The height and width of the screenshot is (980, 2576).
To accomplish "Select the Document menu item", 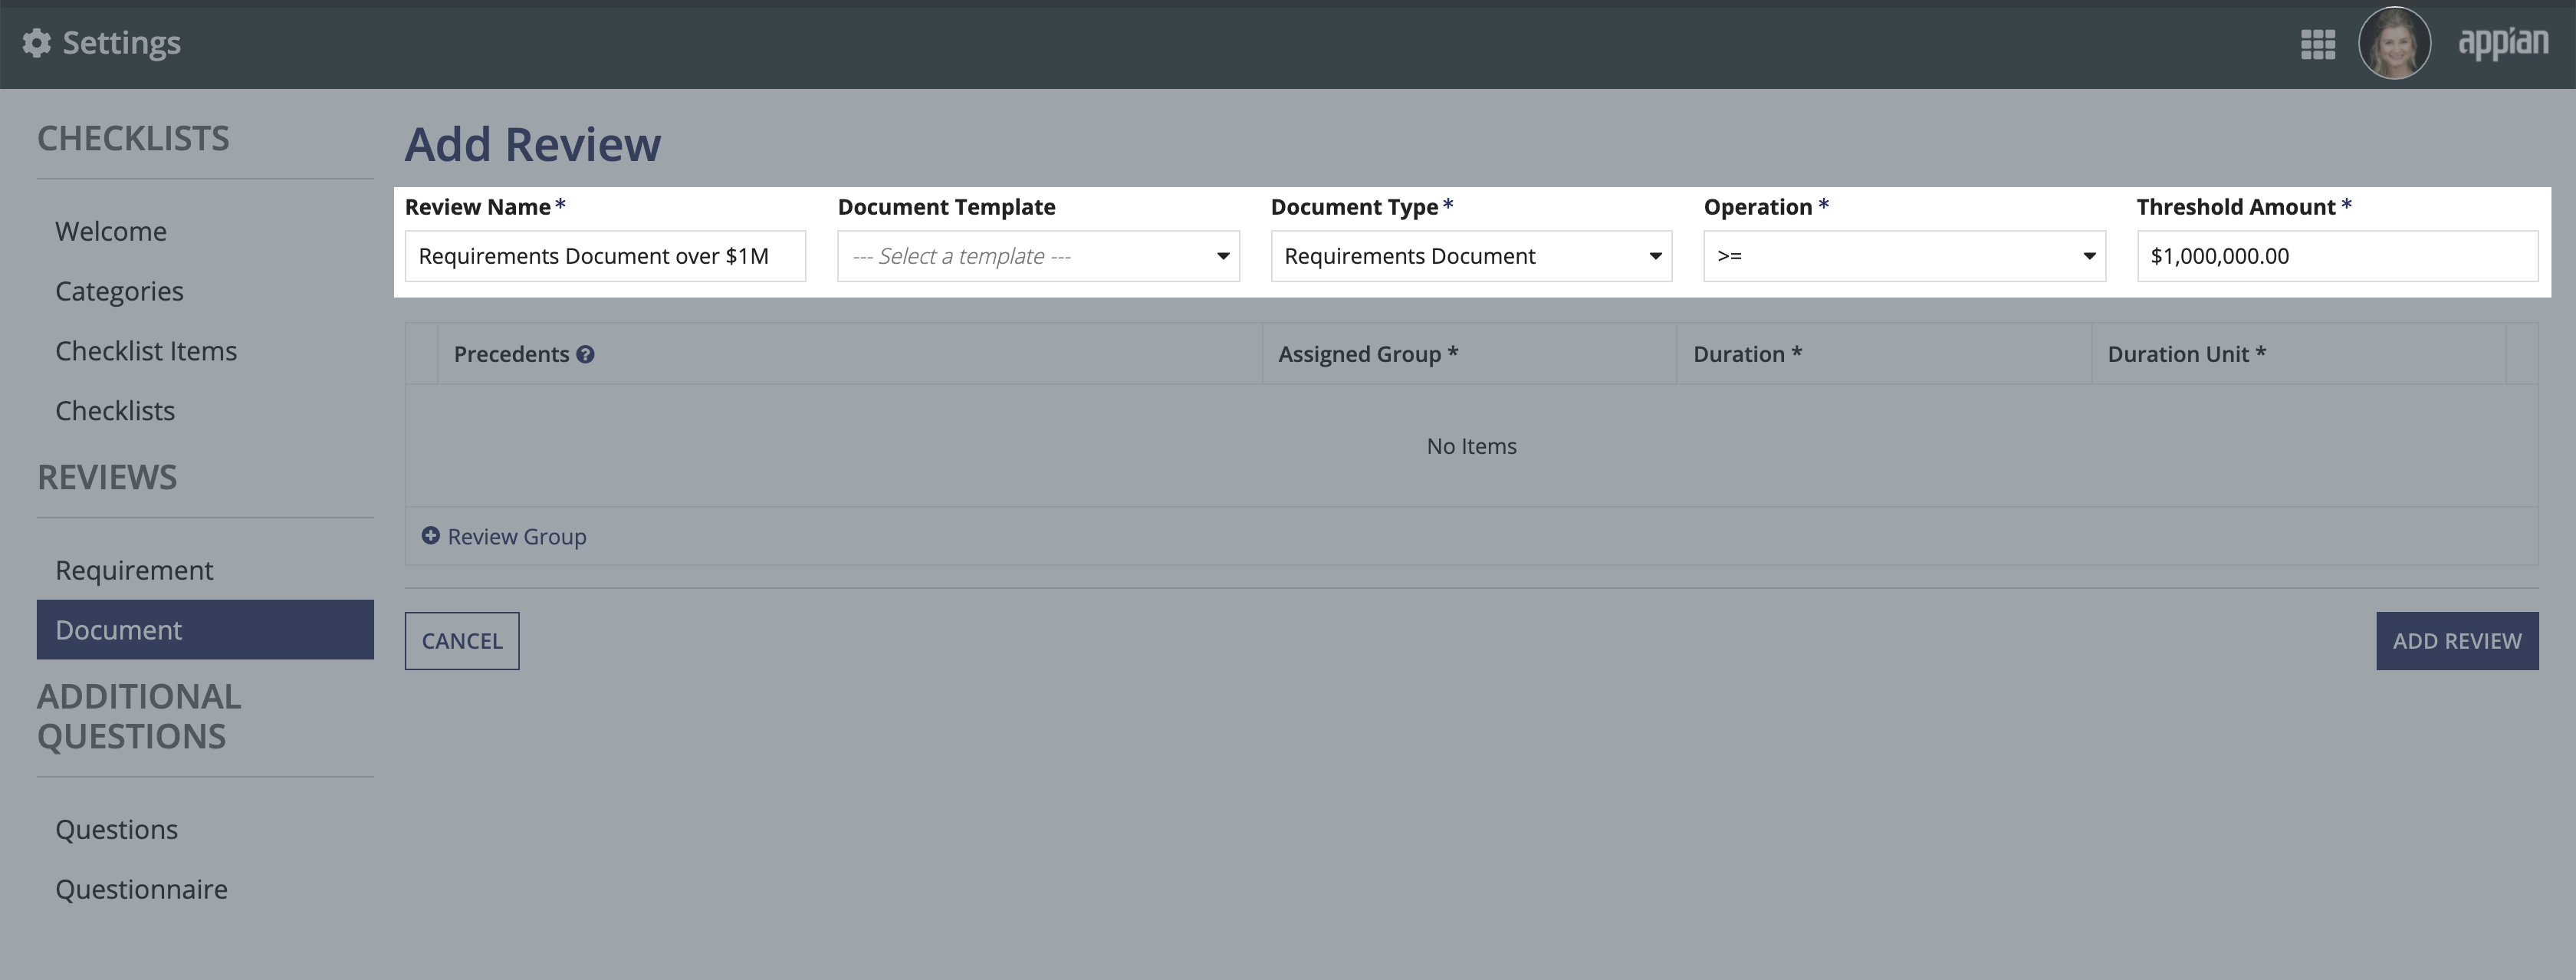I will point(118,628).
